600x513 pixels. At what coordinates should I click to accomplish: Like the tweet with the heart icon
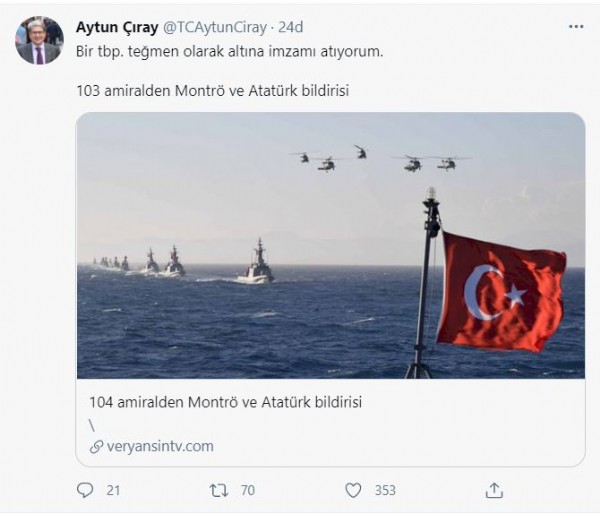353,490
